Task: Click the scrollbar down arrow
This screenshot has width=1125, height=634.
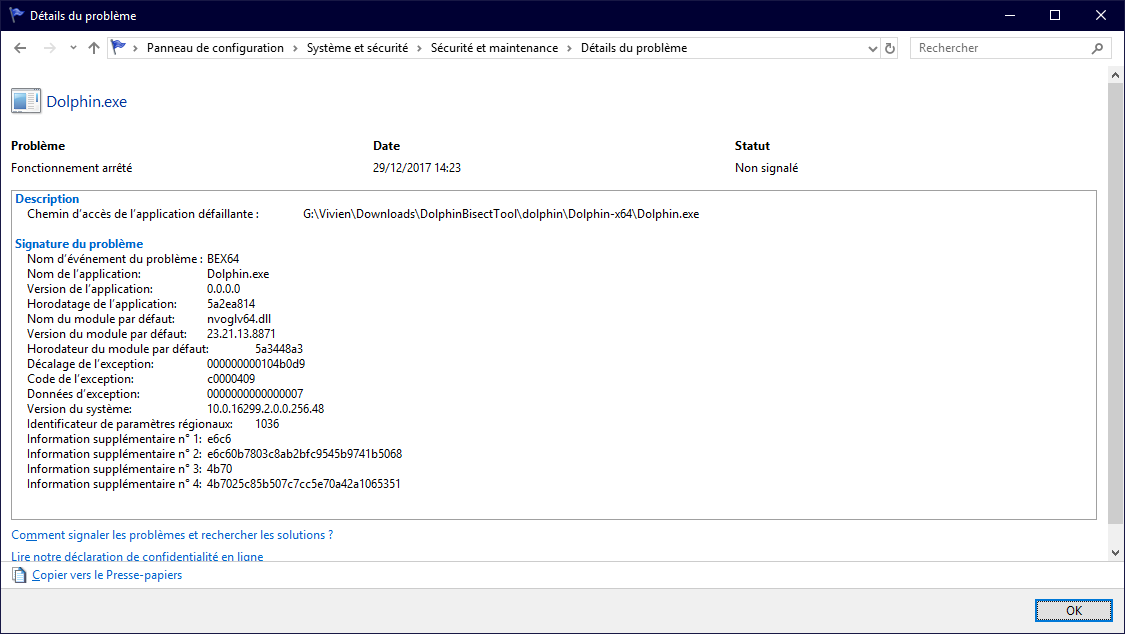Action: pyautogui.click(x=1115, y=552)
